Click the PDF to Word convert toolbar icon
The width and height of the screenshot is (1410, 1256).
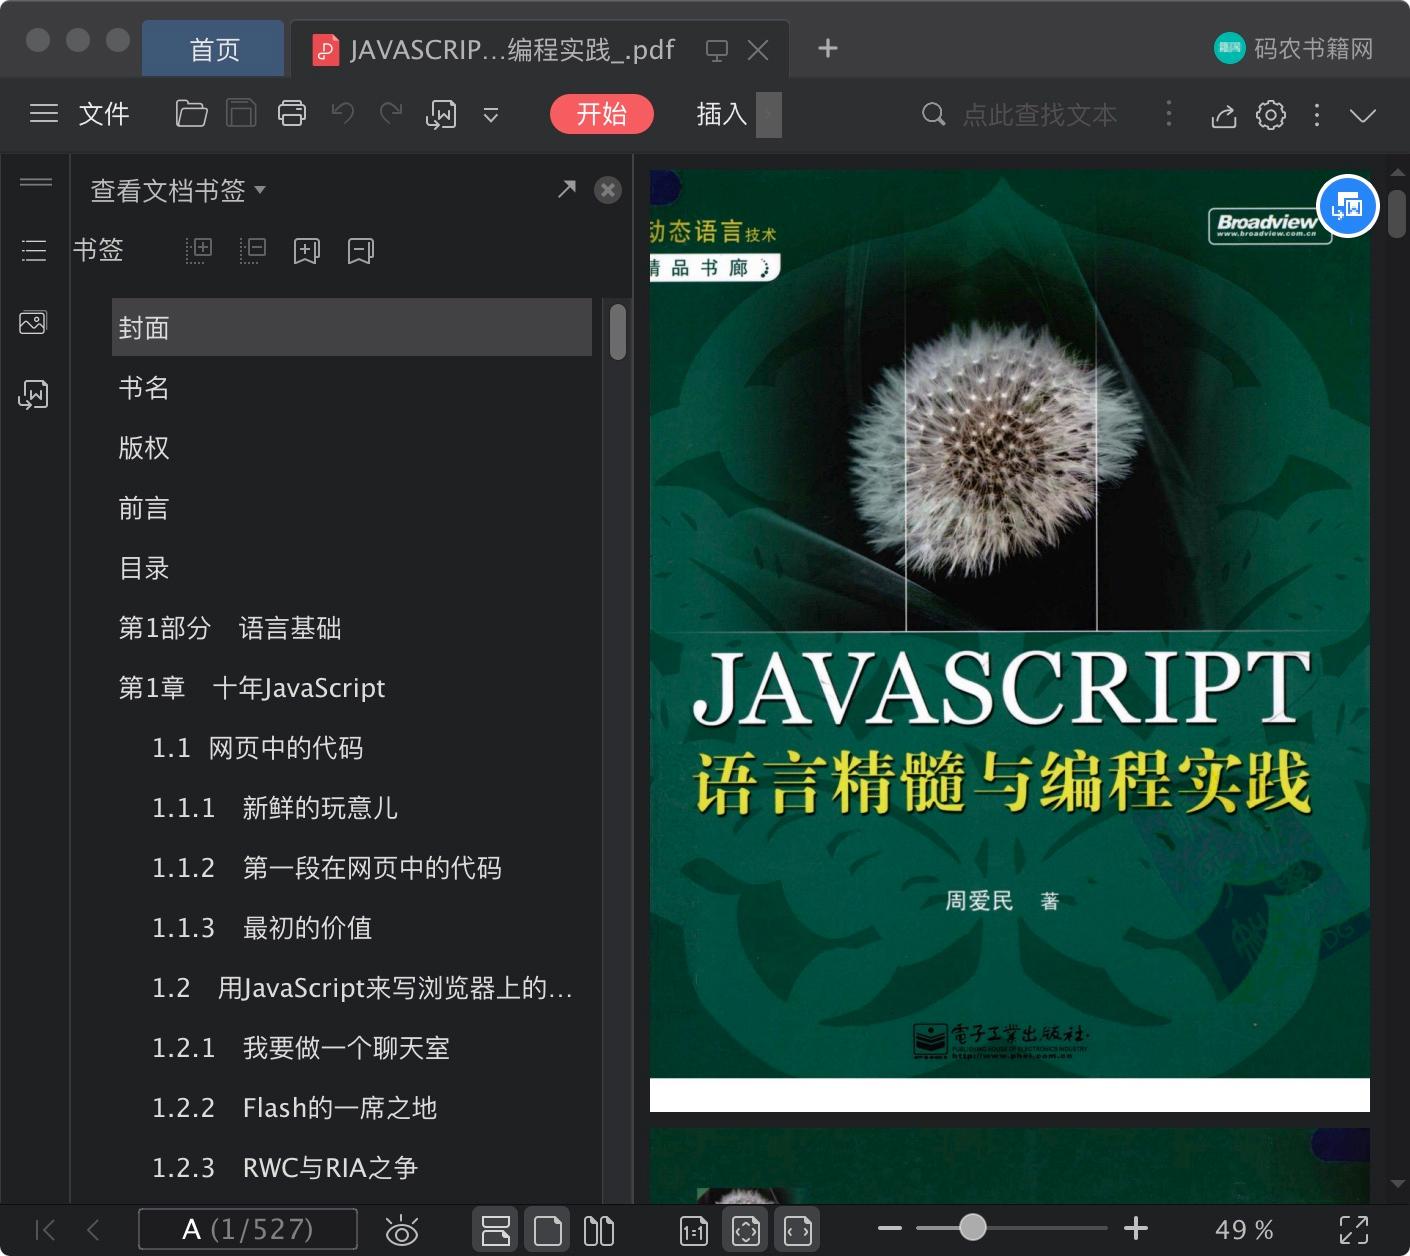click(x=441, y=115)
